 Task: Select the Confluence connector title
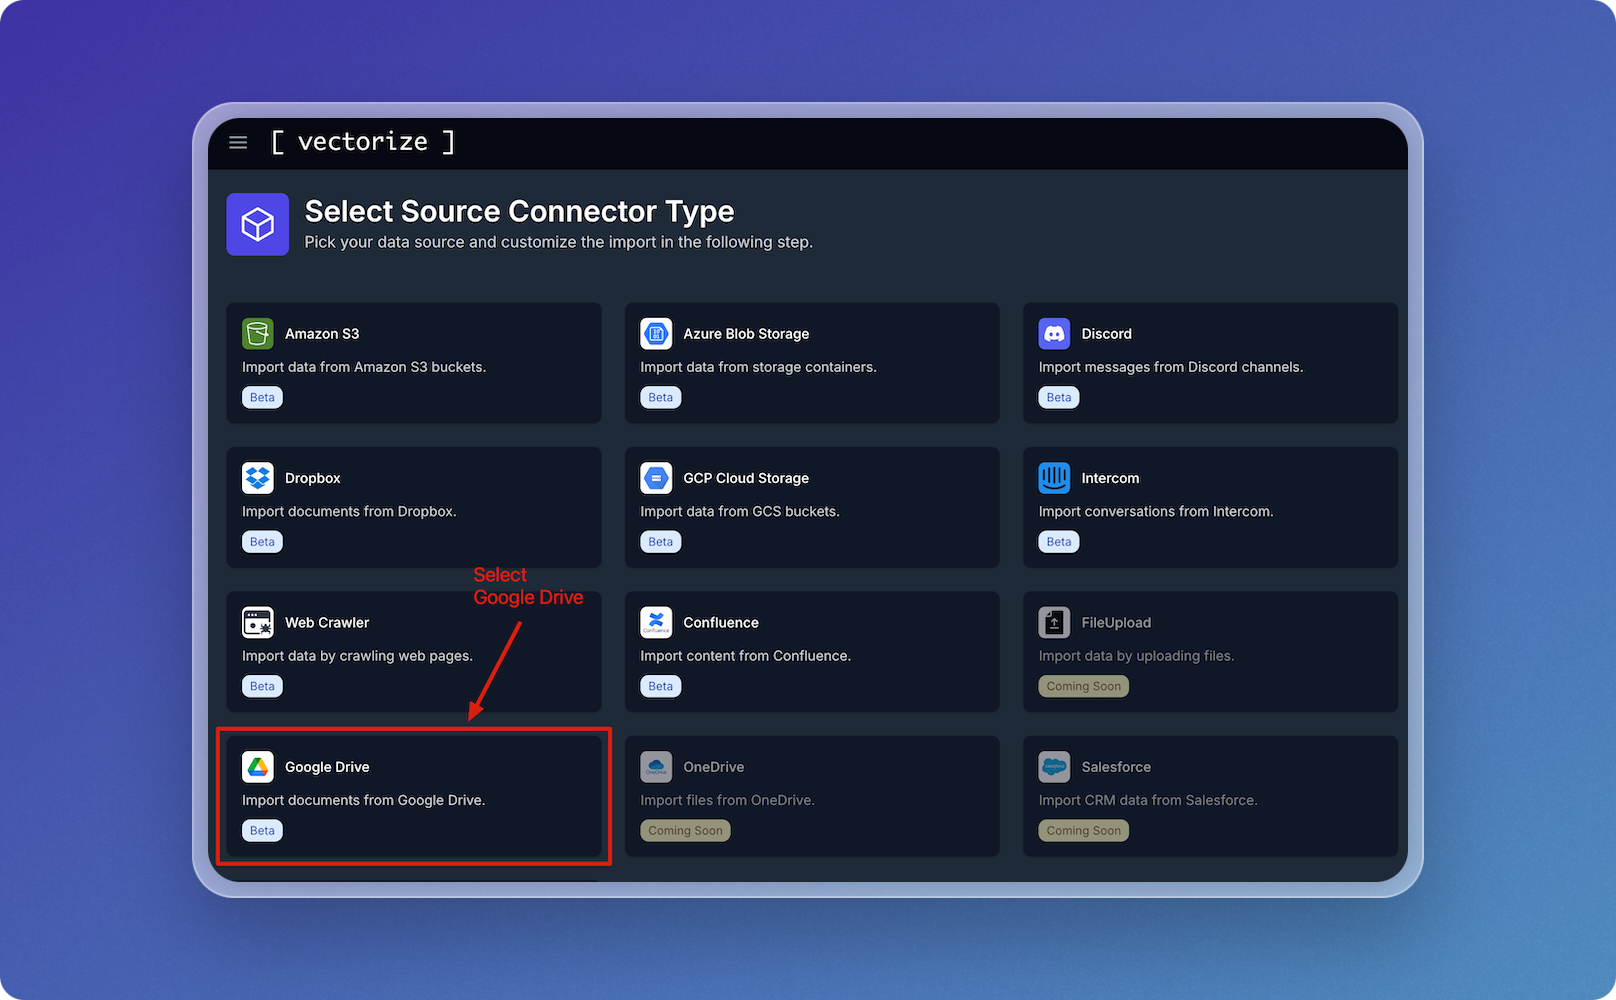click(x=721, y=622)
